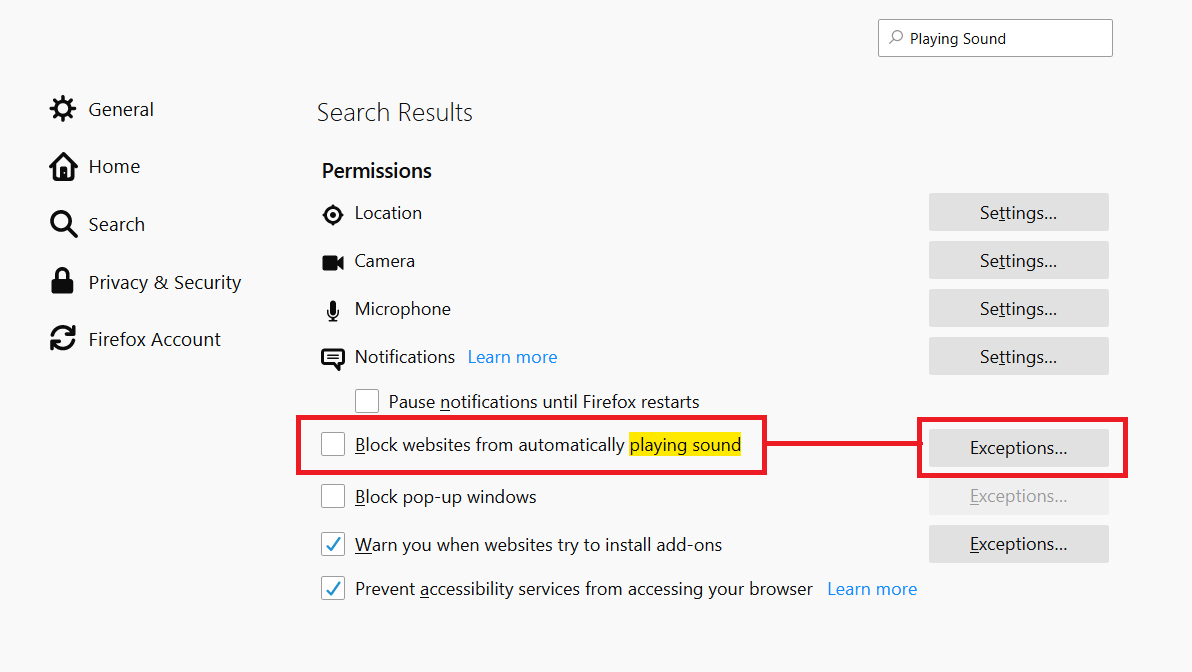Focus the preferences search field
This screenshot has width=1192, height=672.
click(x=1005, y=39)
